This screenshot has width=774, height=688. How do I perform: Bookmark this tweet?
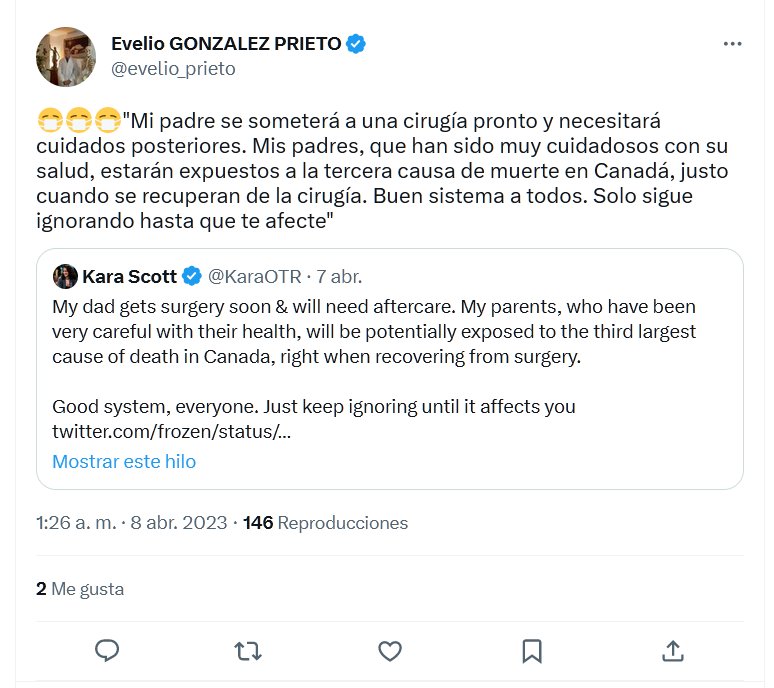coord(532,651)
